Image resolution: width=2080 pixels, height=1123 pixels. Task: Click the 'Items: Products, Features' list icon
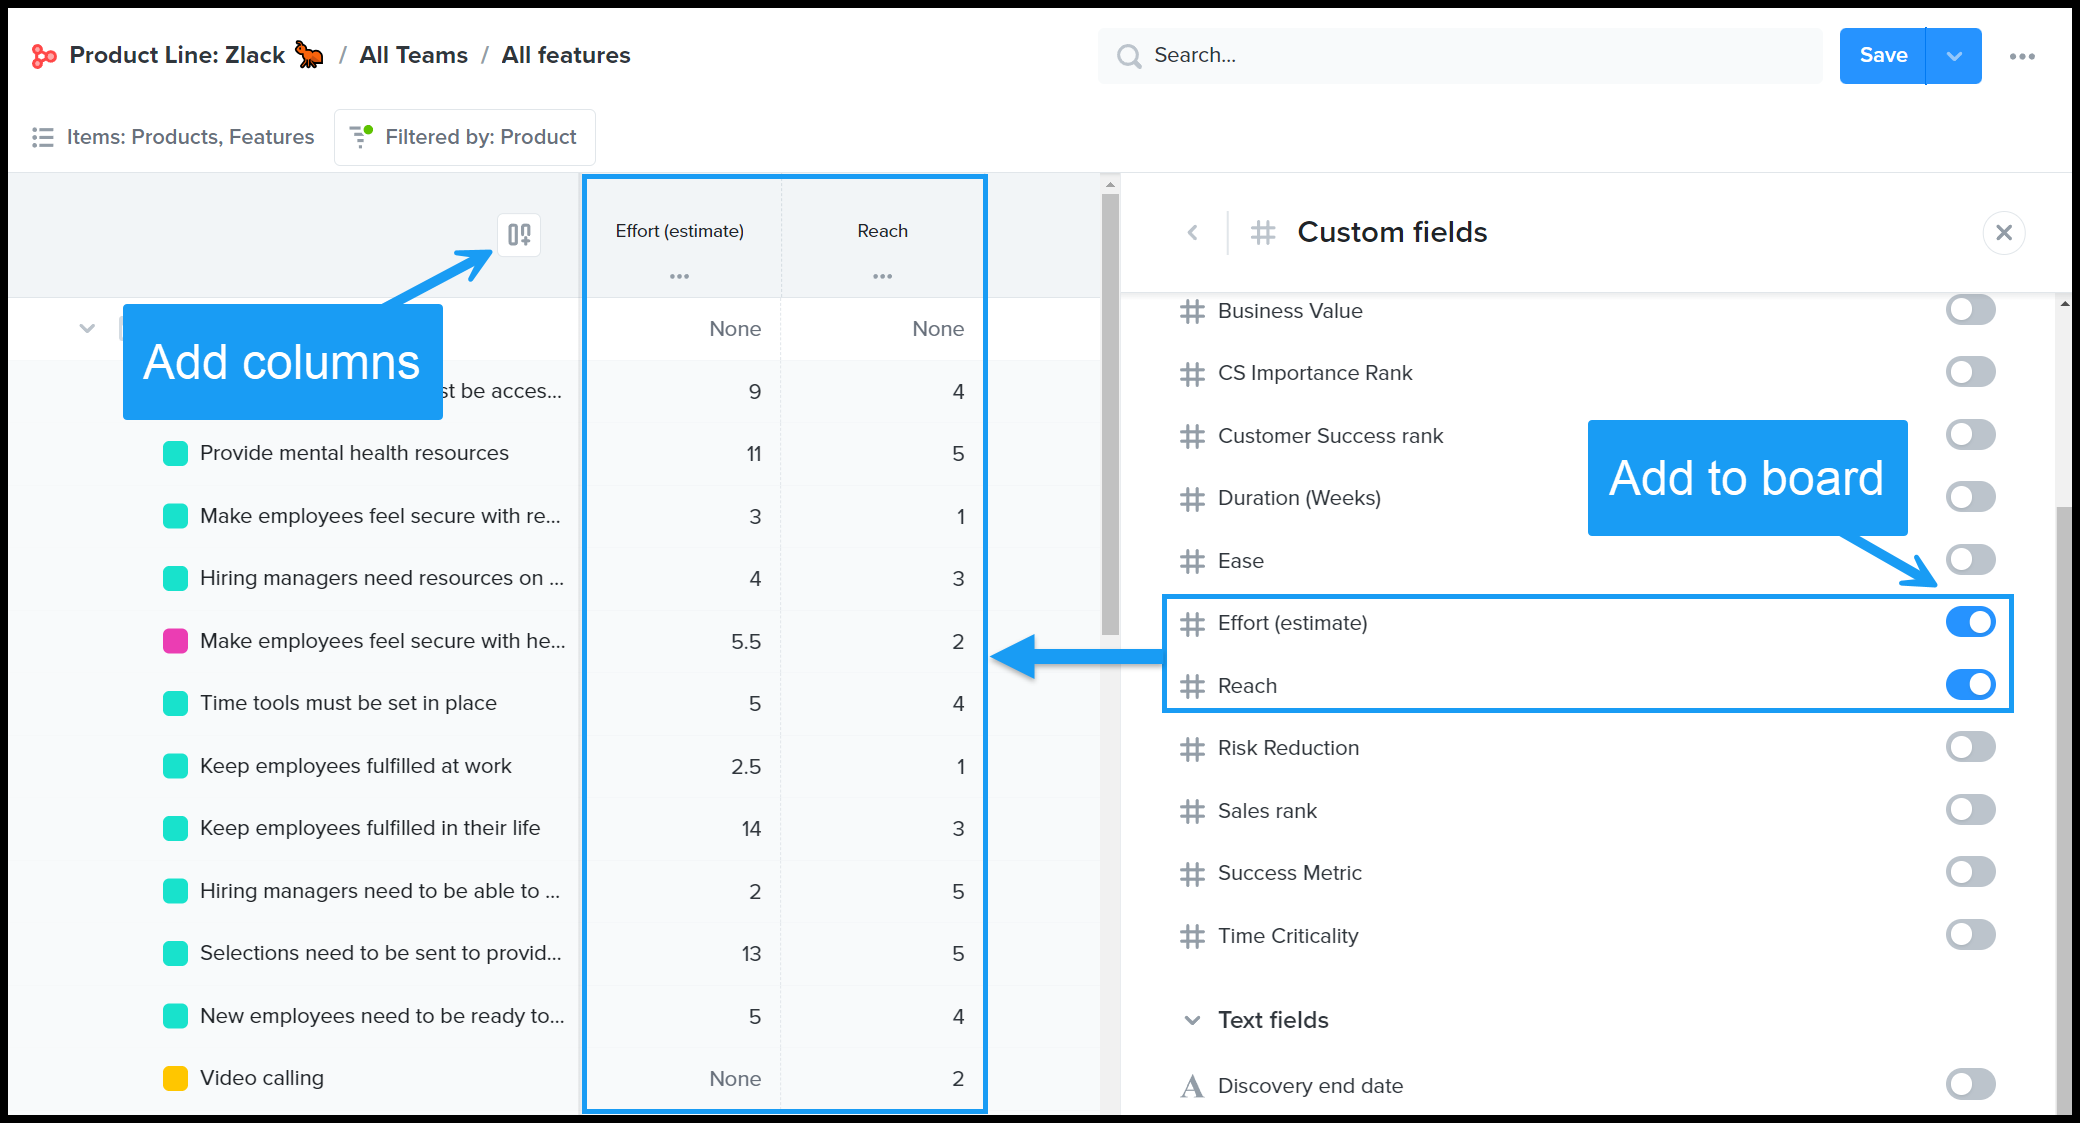click(43, 137)
